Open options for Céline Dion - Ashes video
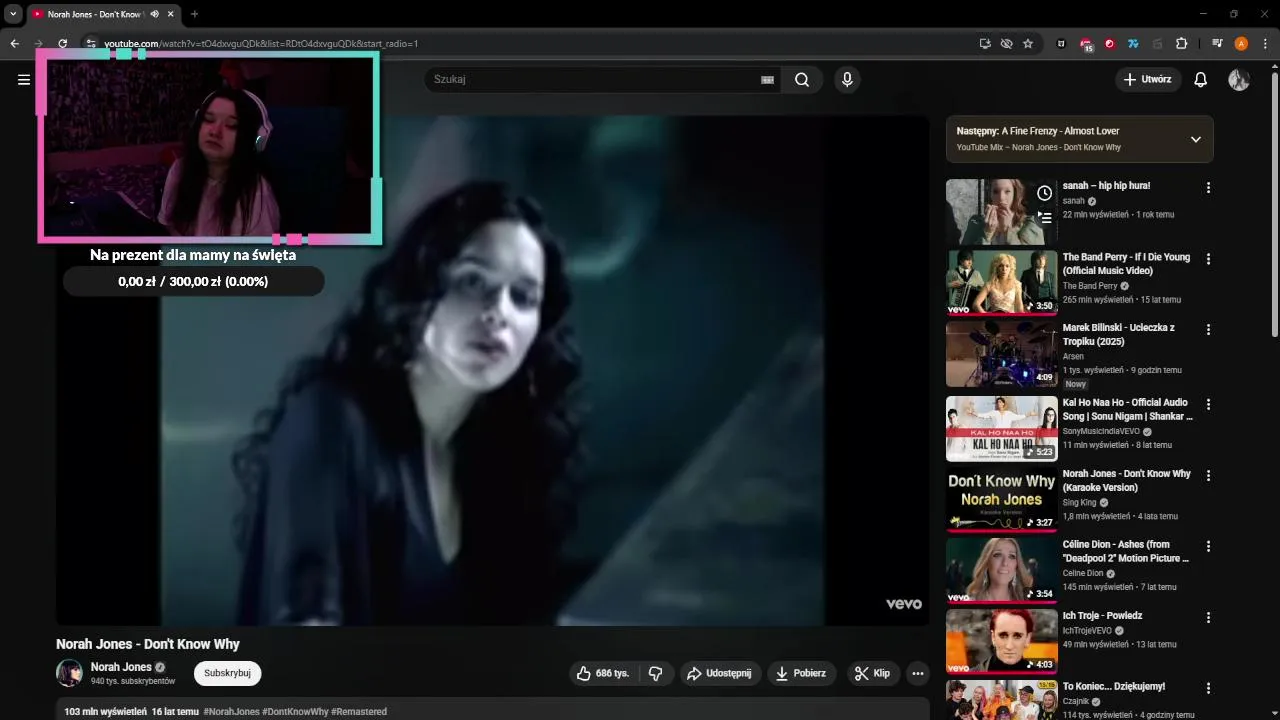This screenshot has height=720, width=1280. pyautogui.click(x=1208, y=547)
